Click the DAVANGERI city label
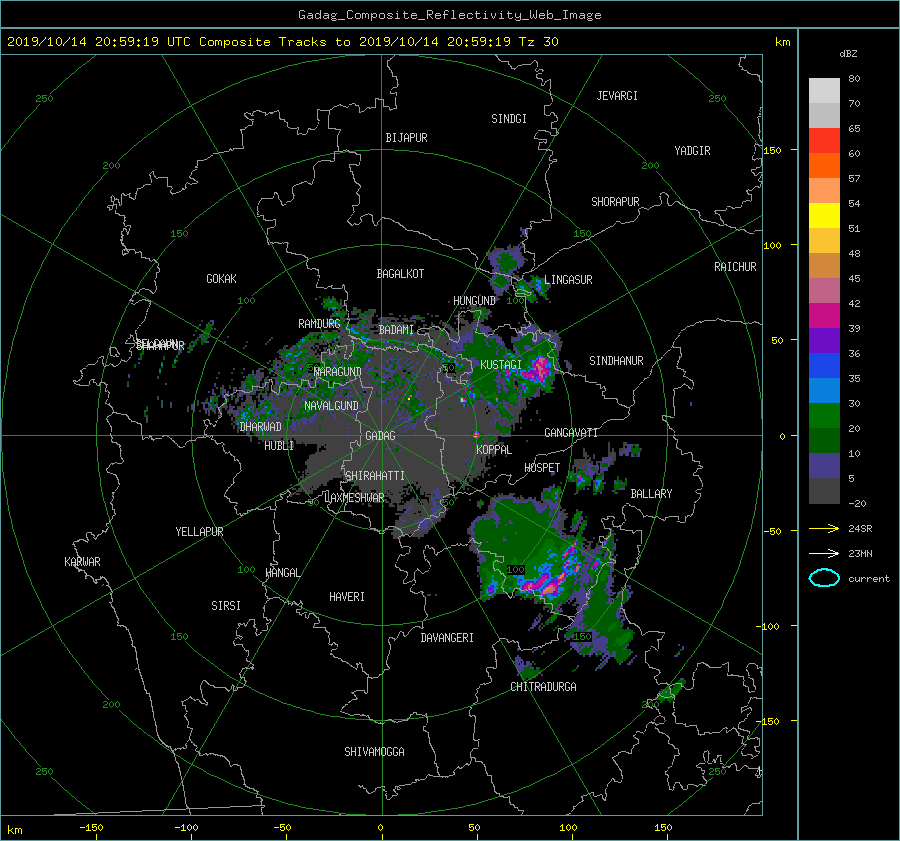 (447, 638)
